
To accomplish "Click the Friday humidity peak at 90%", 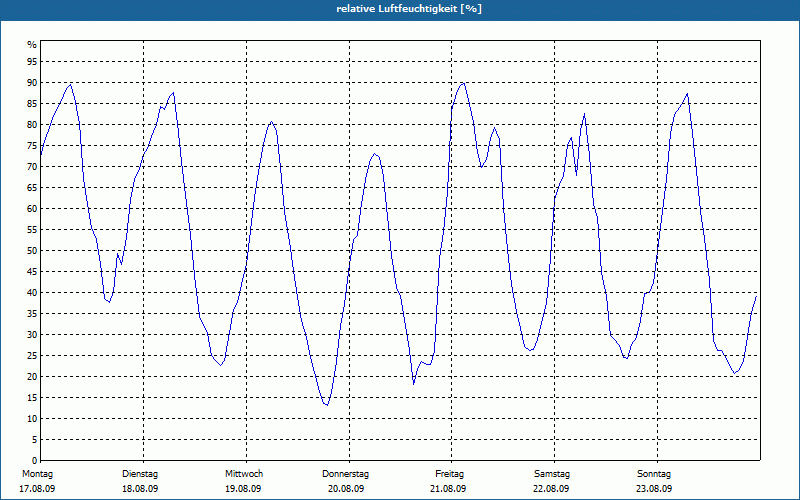I will tap(462, 83).
